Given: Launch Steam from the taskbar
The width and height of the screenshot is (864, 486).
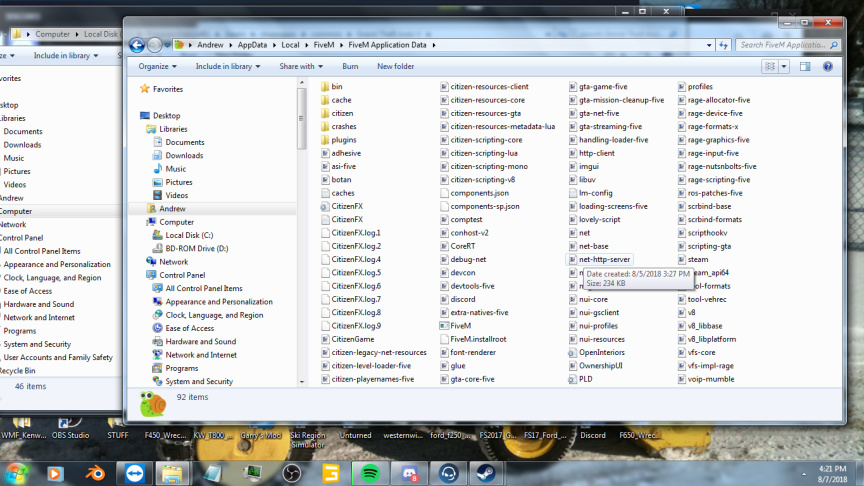Looking at the screenshot, I should (x=487, y=472).
